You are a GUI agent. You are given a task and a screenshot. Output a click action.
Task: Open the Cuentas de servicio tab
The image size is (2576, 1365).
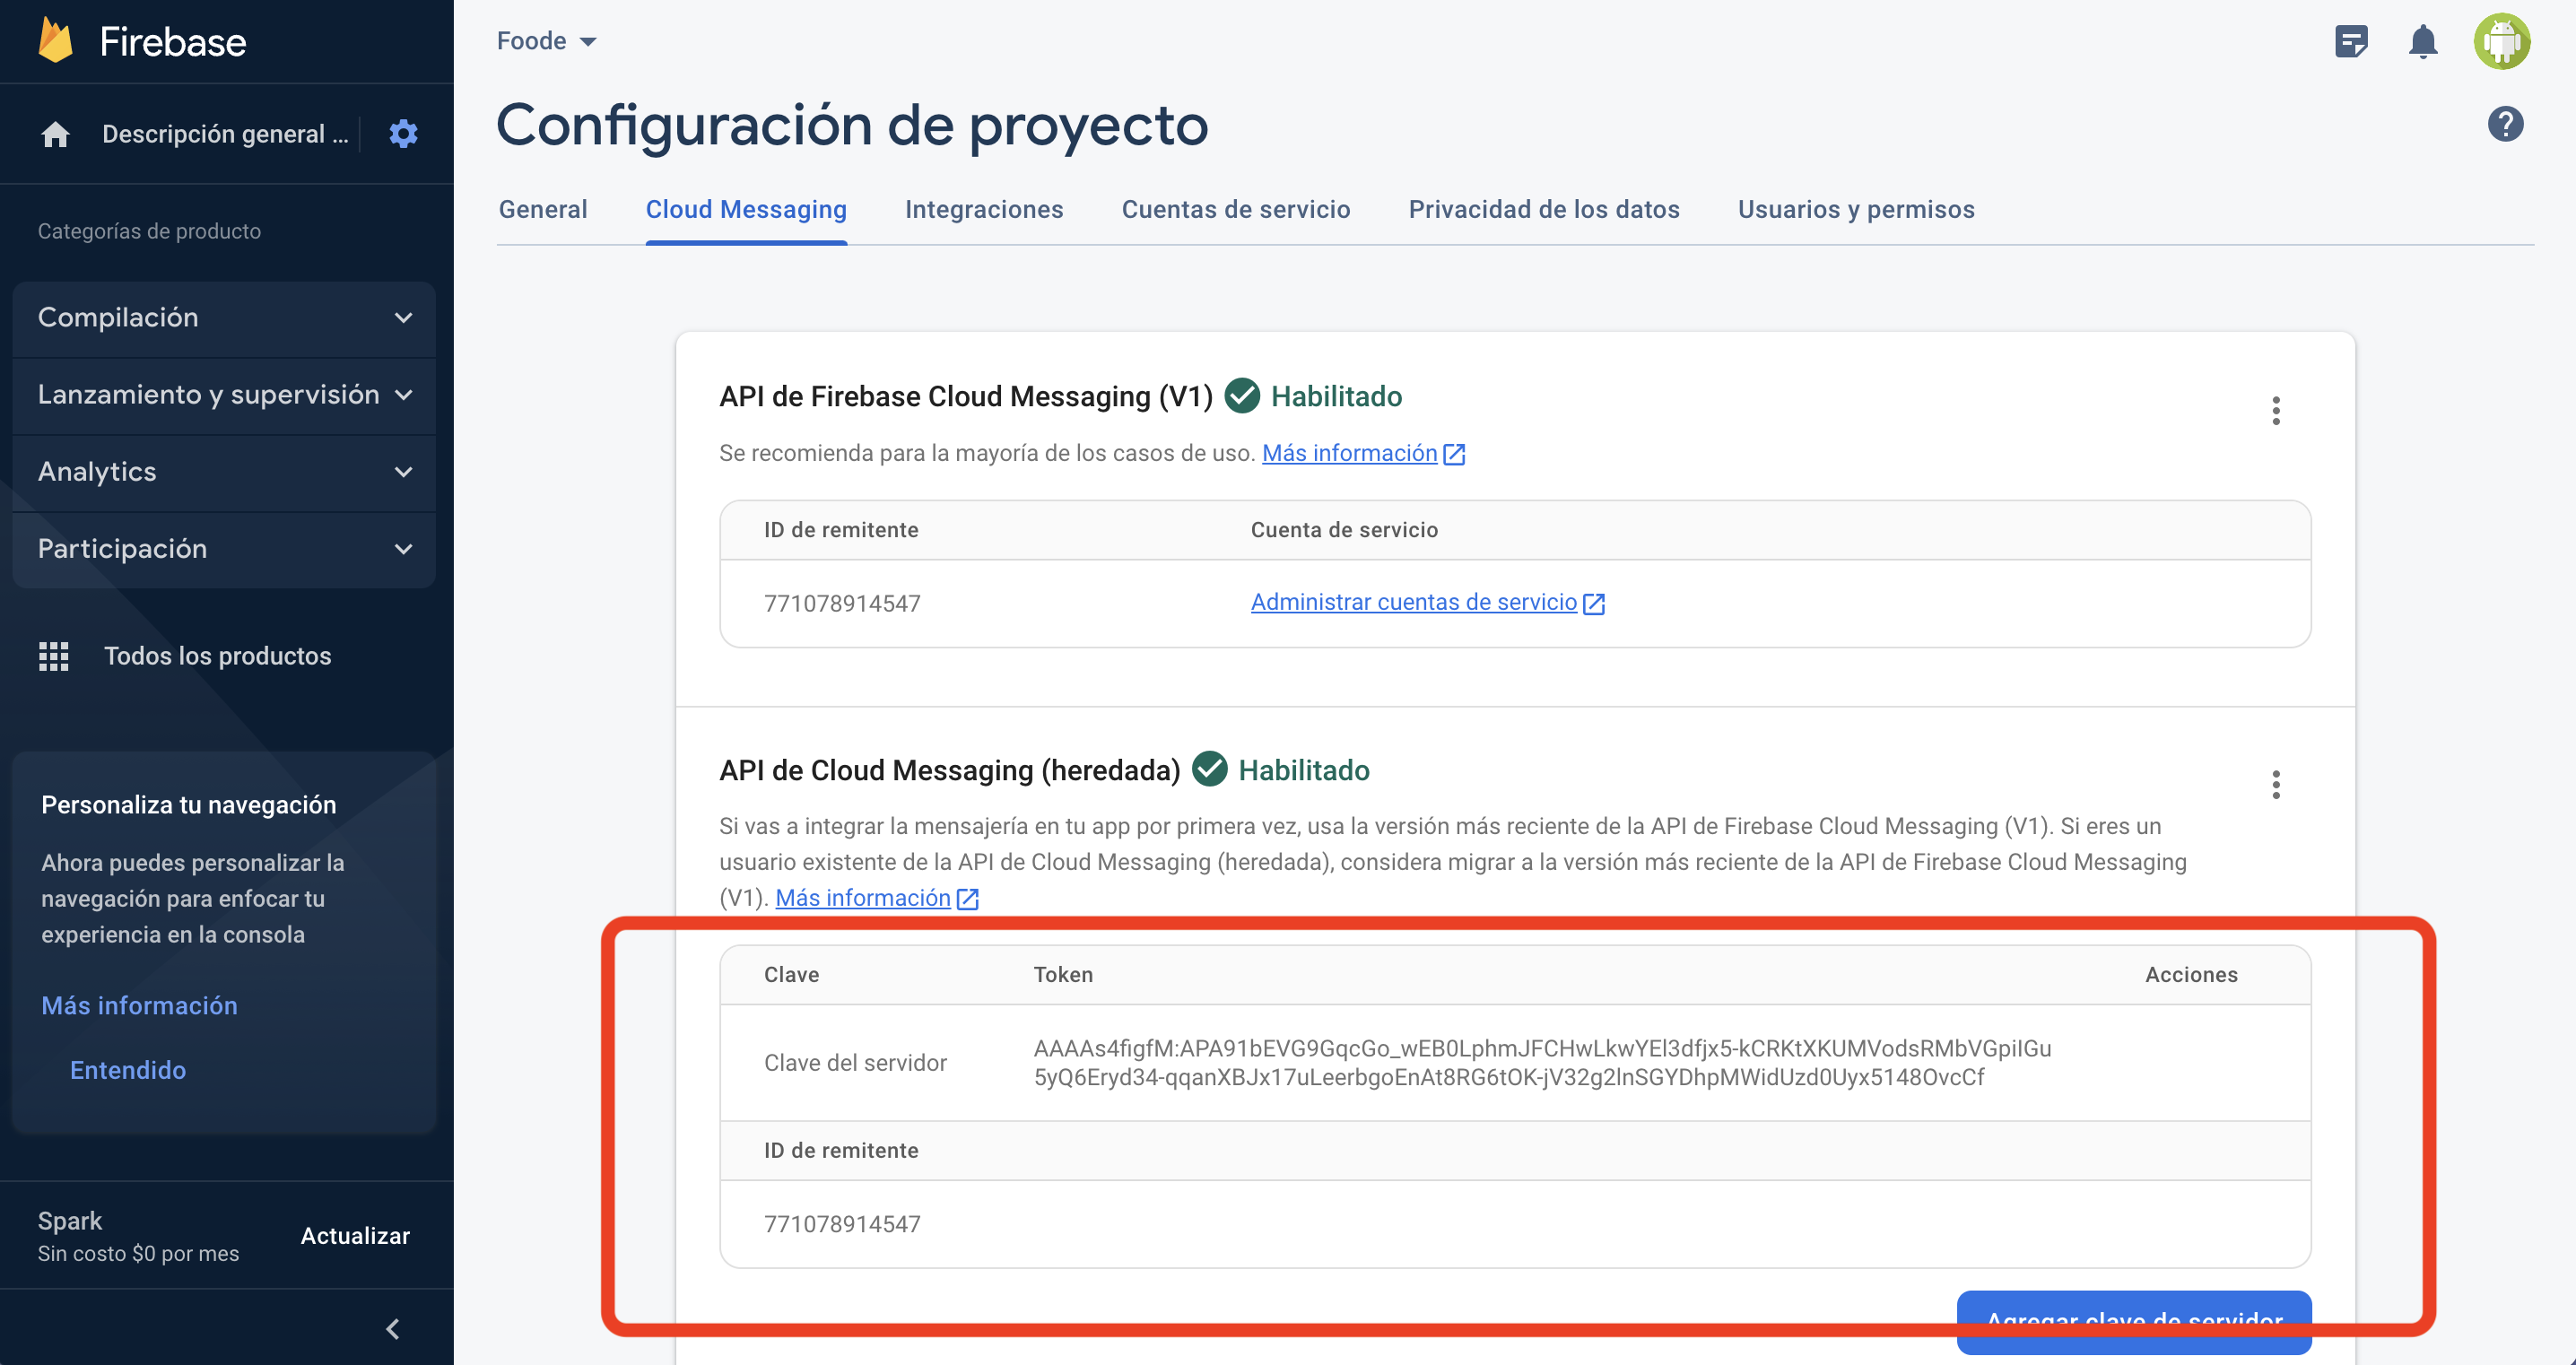(x=1236, y=210)
